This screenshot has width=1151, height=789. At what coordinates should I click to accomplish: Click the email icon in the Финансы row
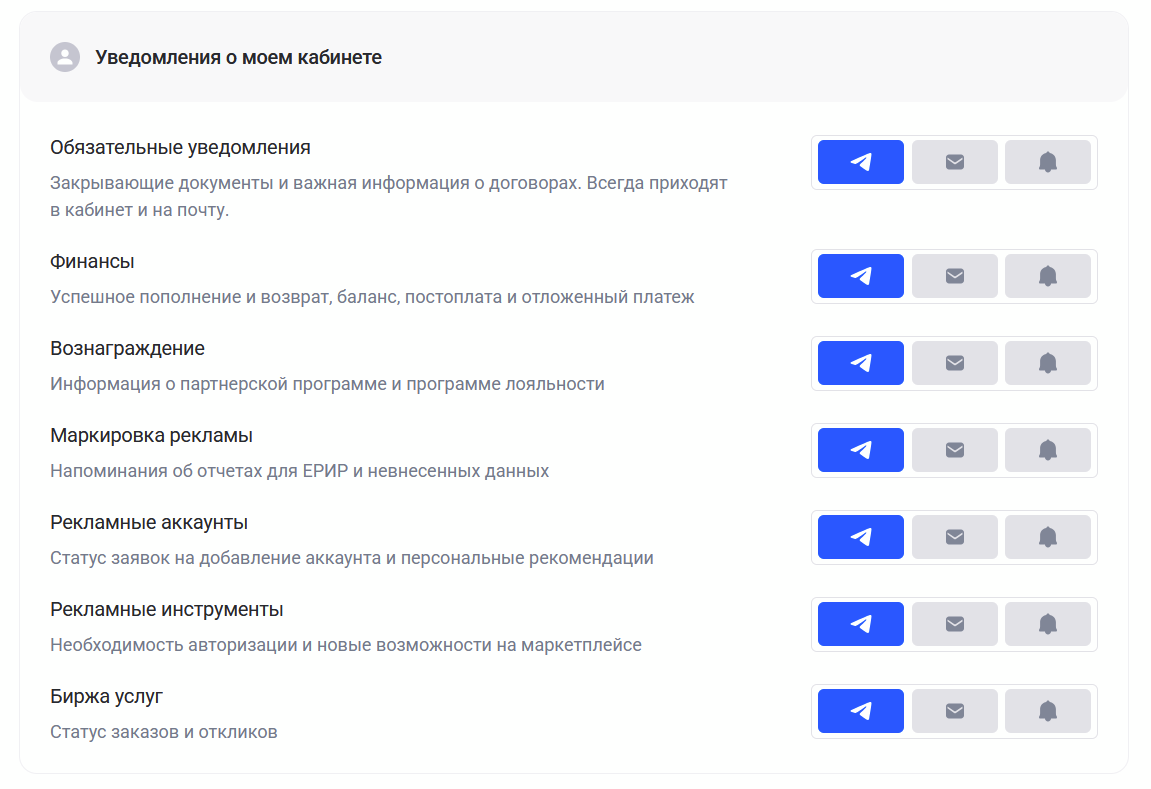(x=954, y=275)
